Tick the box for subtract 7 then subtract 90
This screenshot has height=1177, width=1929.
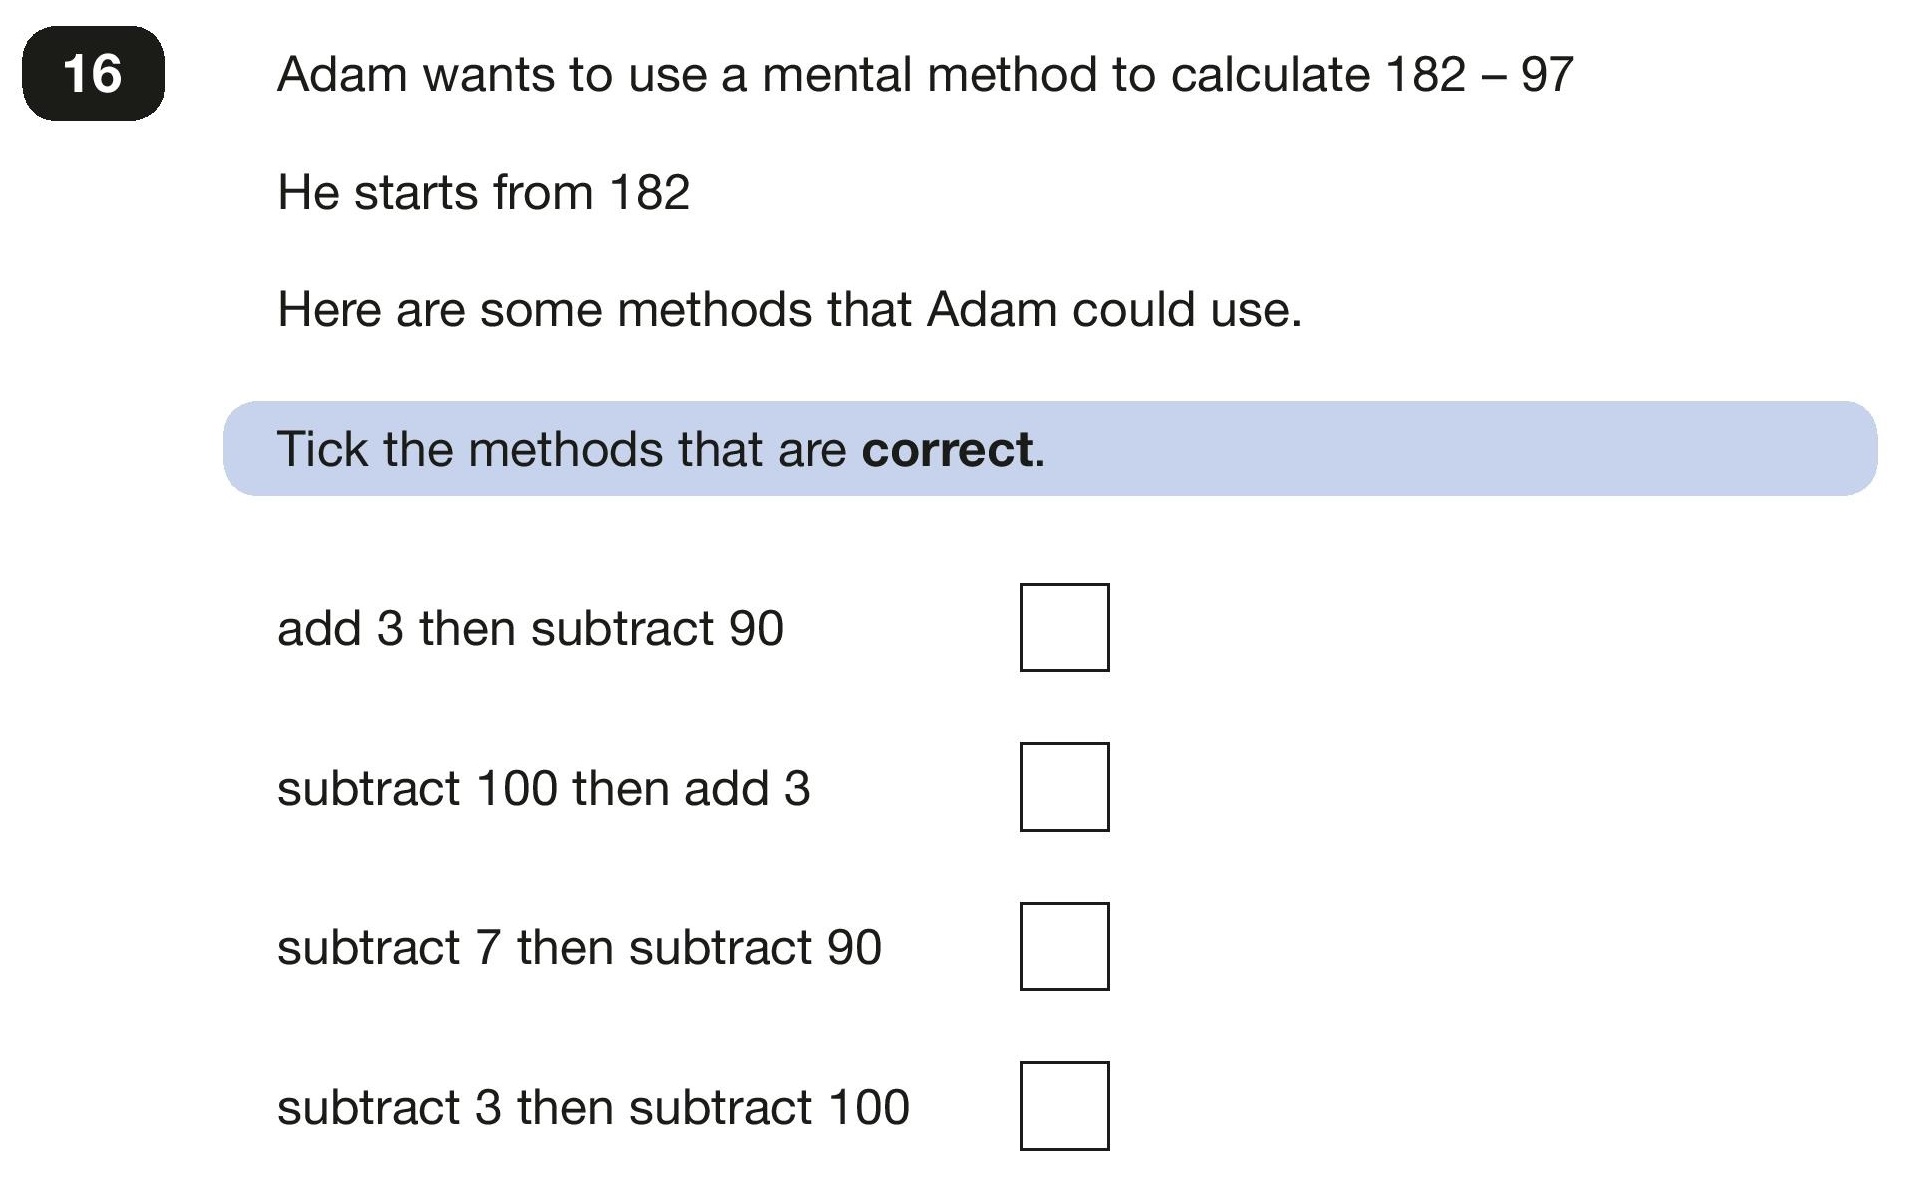pos(1064,946)
